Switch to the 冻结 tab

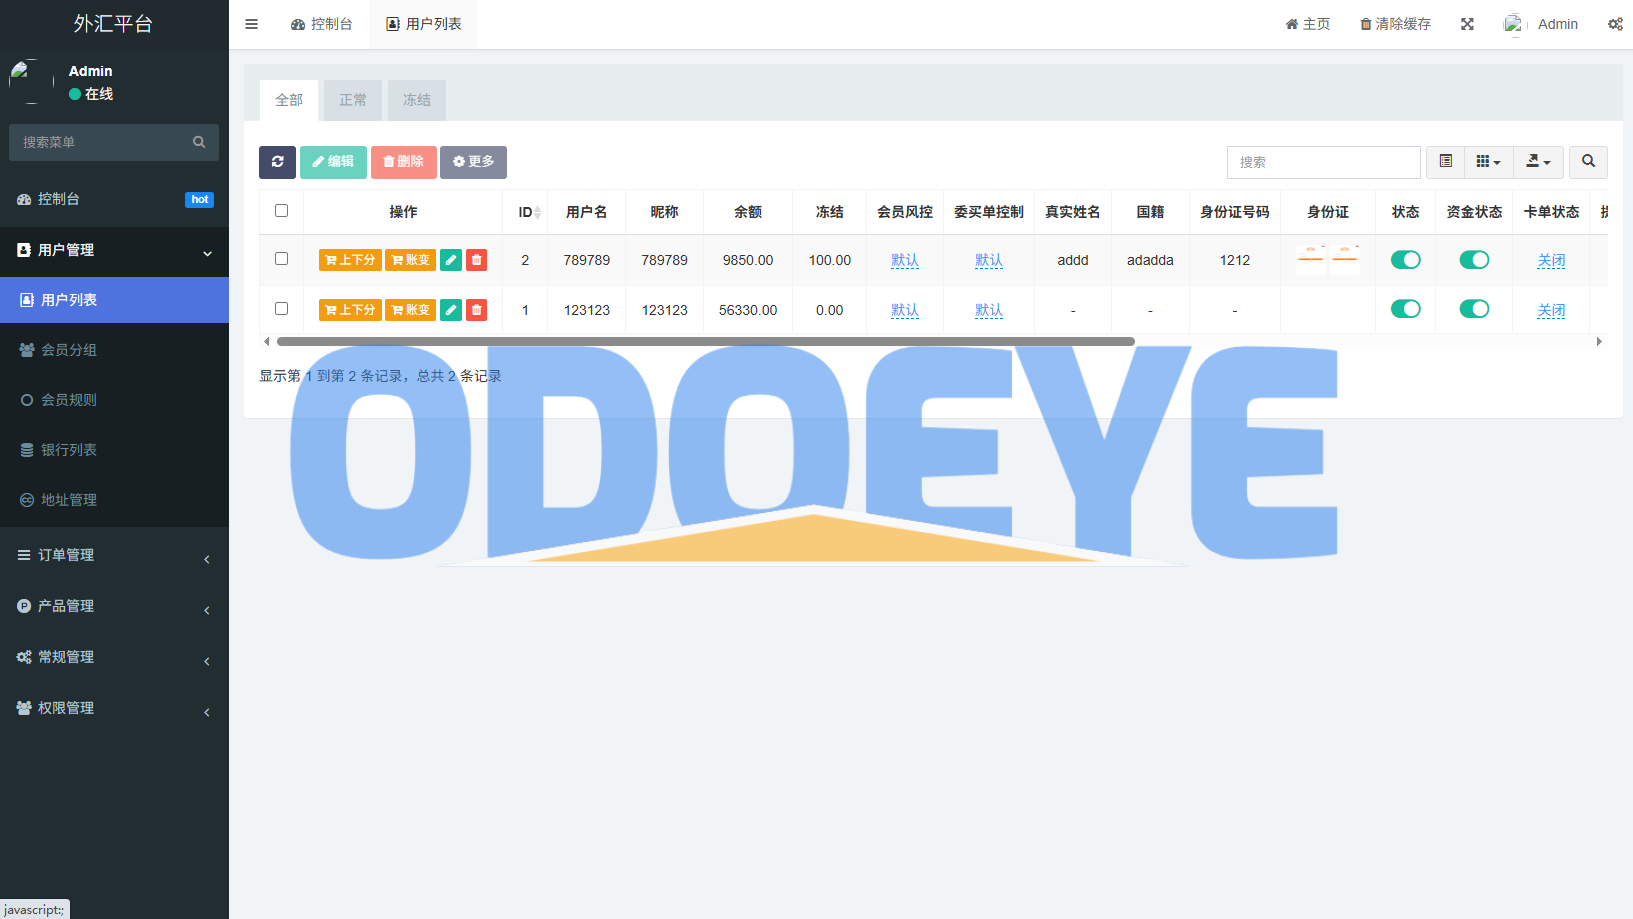tap(417, 100)
